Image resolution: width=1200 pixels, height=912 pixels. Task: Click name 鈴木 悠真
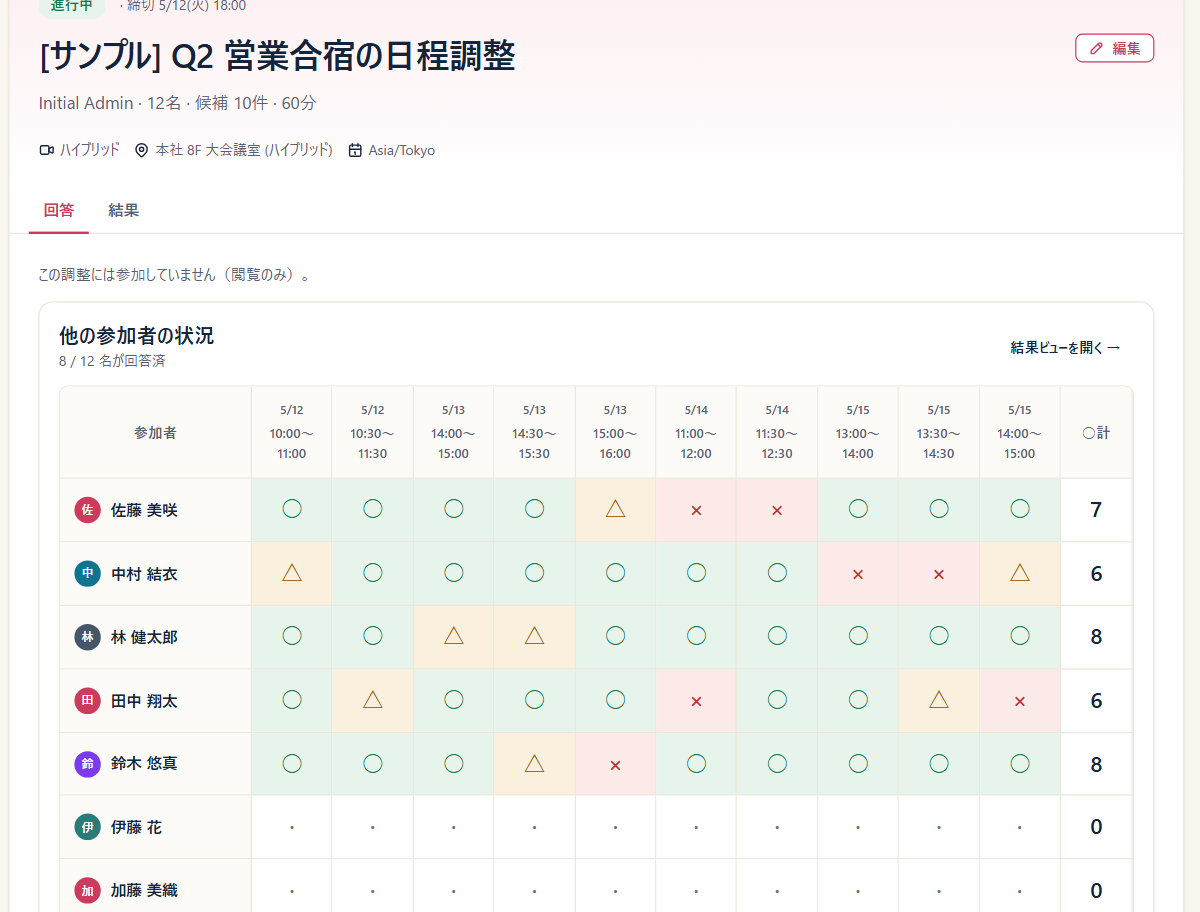pyautogui.click(x=144, y=764)
